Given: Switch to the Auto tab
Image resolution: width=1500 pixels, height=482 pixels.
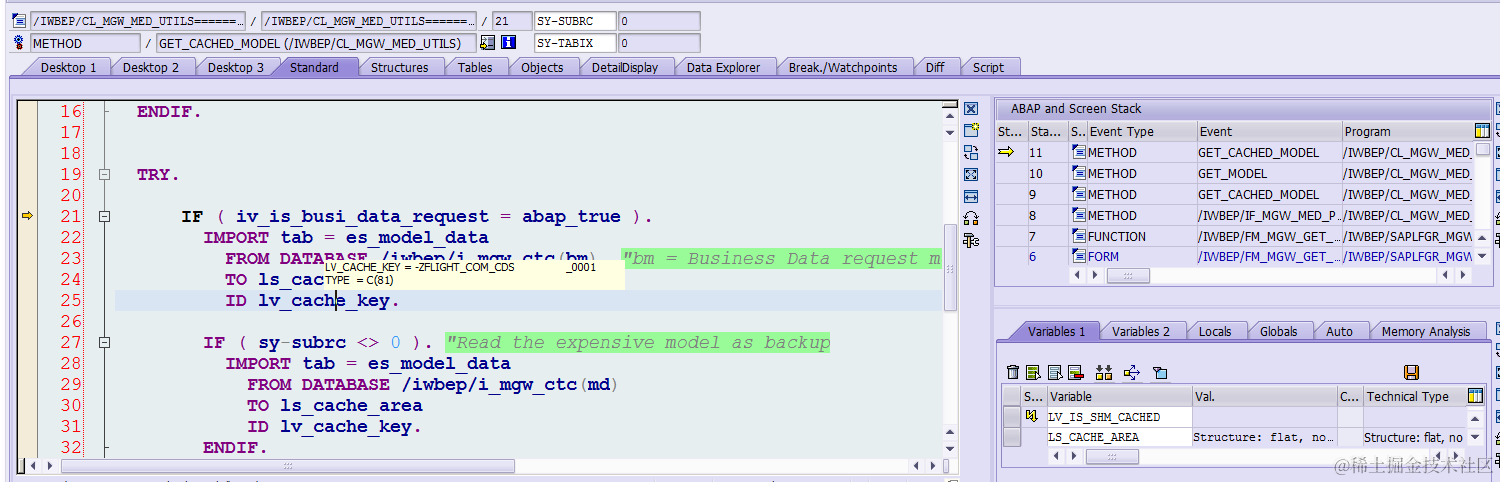Looking at the screenshot, I should [x=1339, y=331].
